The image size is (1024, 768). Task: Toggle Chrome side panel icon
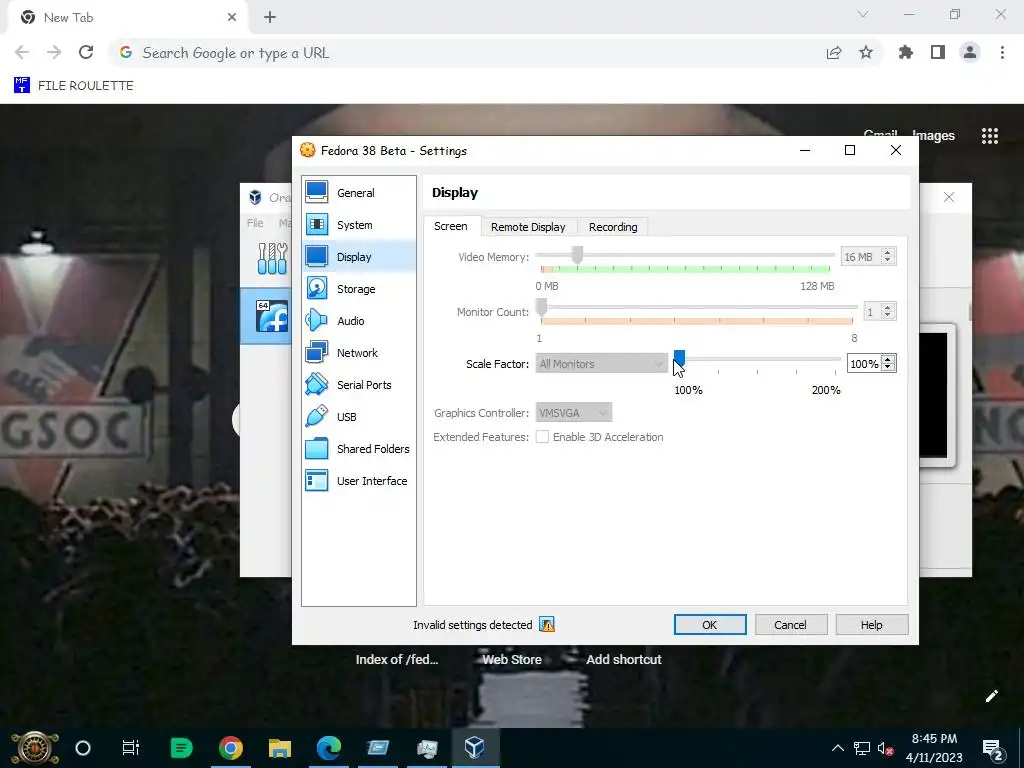click(938, 52)
